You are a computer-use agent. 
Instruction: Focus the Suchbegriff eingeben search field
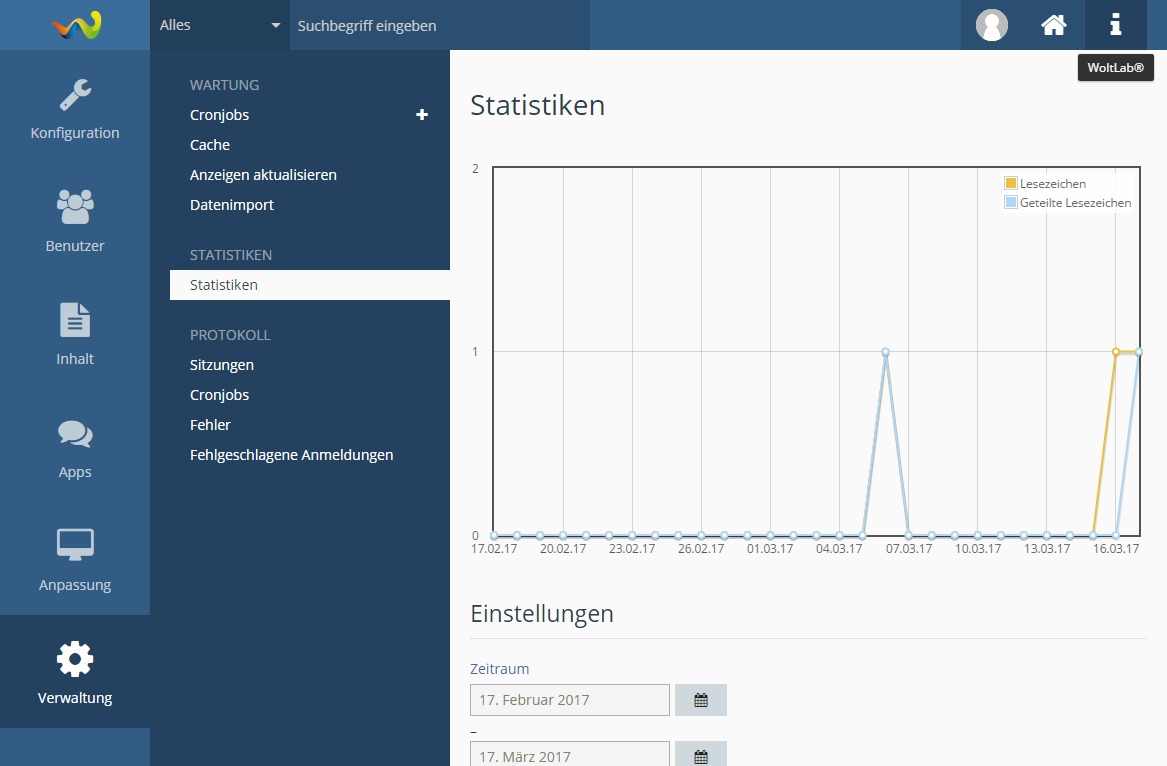[x=438, y=25]
